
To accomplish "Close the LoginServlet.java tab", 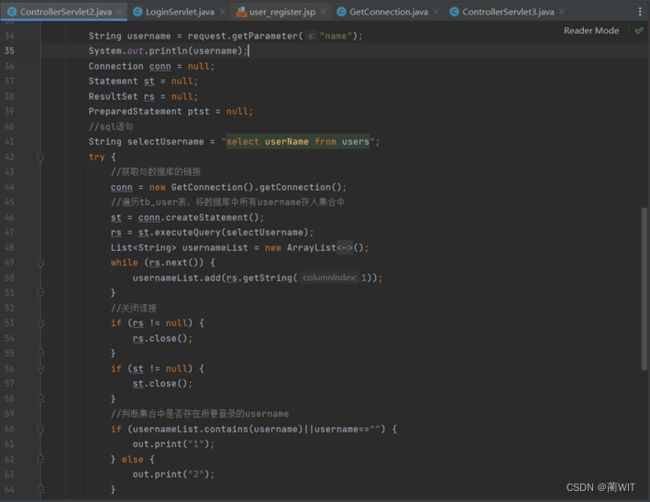I will coord(223,12).
